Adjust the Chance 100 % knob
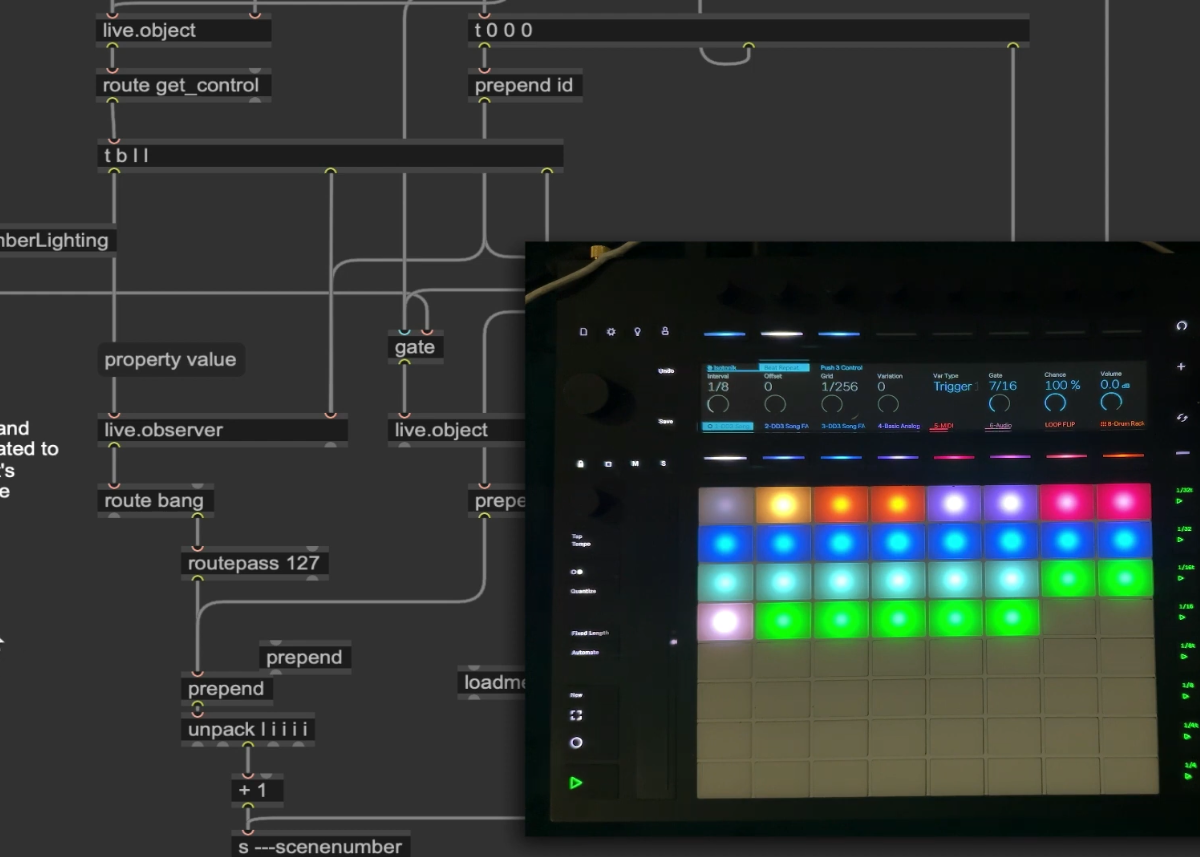The height and width of the screenshot is (857, 1200). click(1055, 402)
